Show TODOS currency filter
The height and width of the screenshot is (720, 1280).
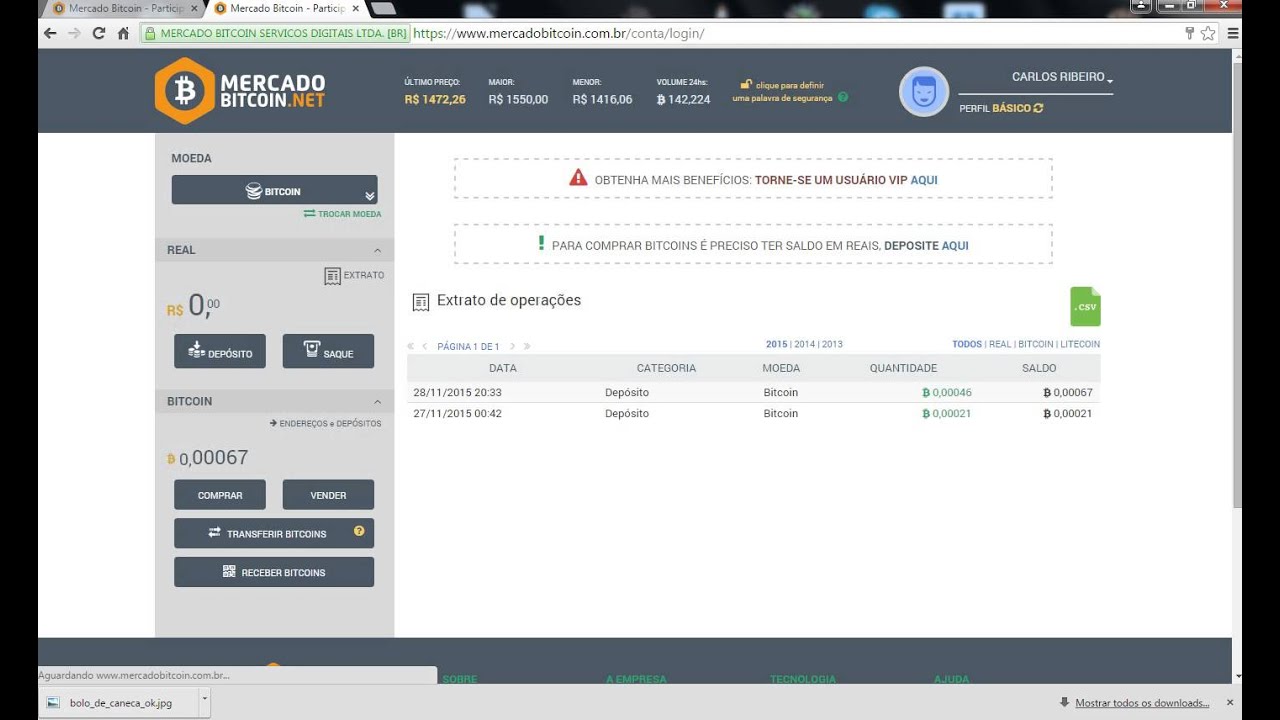click(x=967, y=344)
